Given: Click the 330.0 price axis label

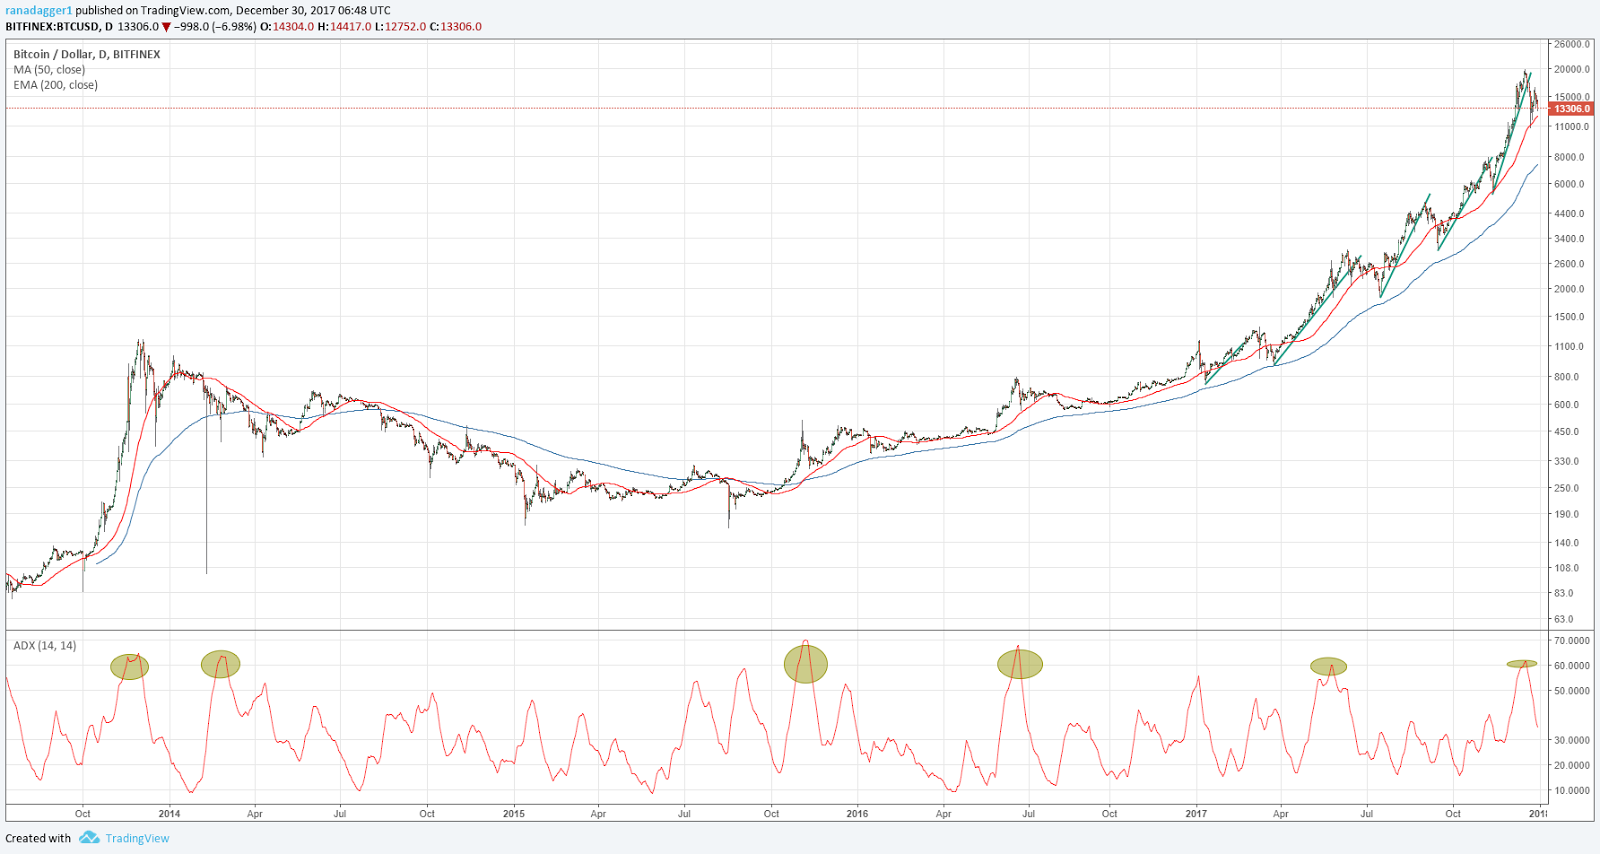Looking at the screenshot, I should (x=1566, y=462).
